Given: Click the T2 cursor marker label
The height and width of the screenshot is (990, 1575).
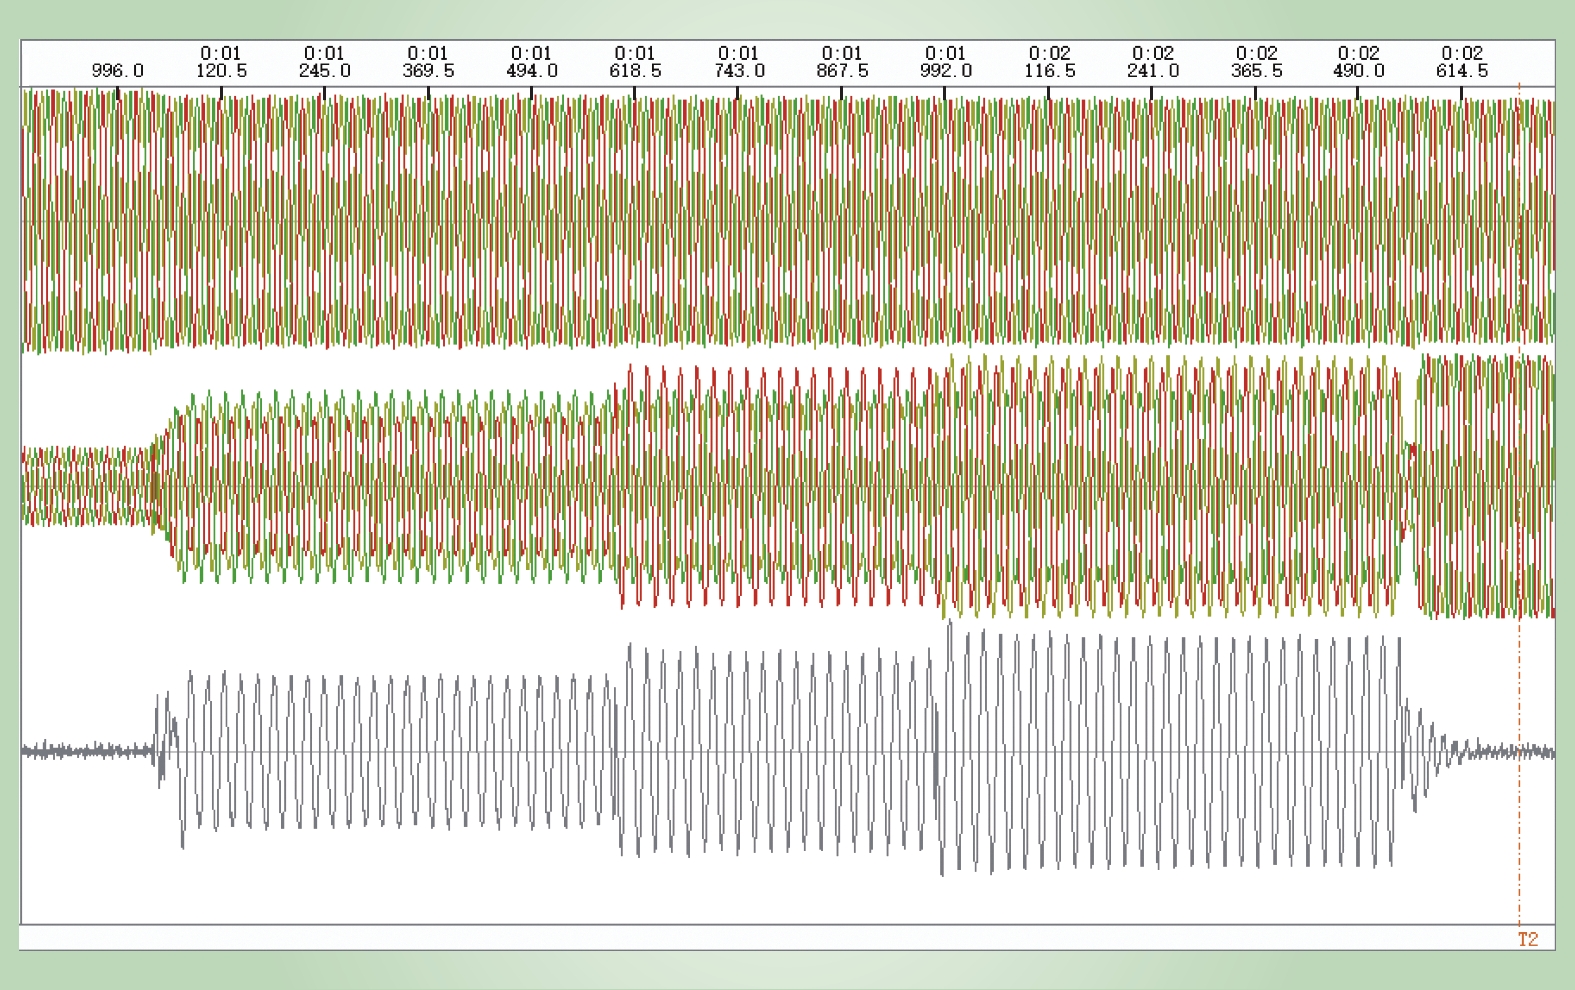Looking at the screenshot, I should (1527, 939).
